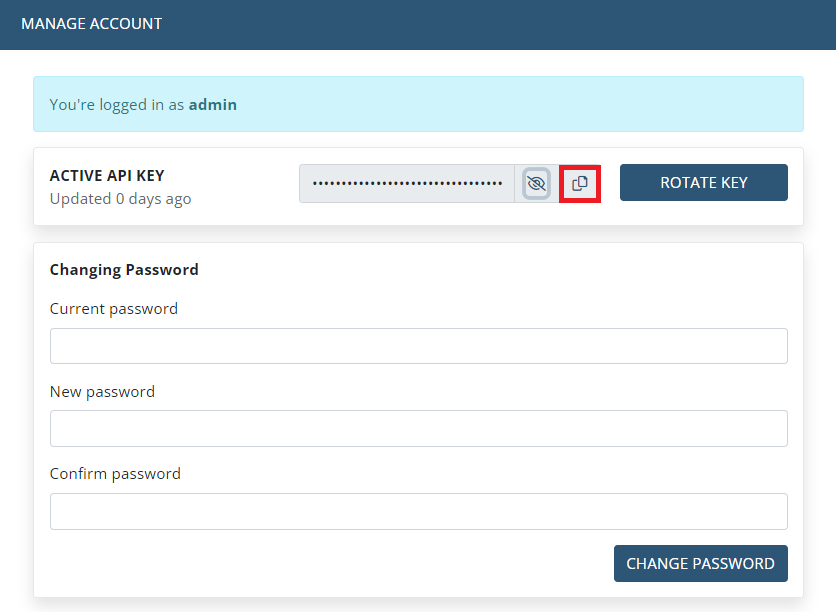Click the Manage Account header title
836x612 pixels.
click(x=91, y=23)
